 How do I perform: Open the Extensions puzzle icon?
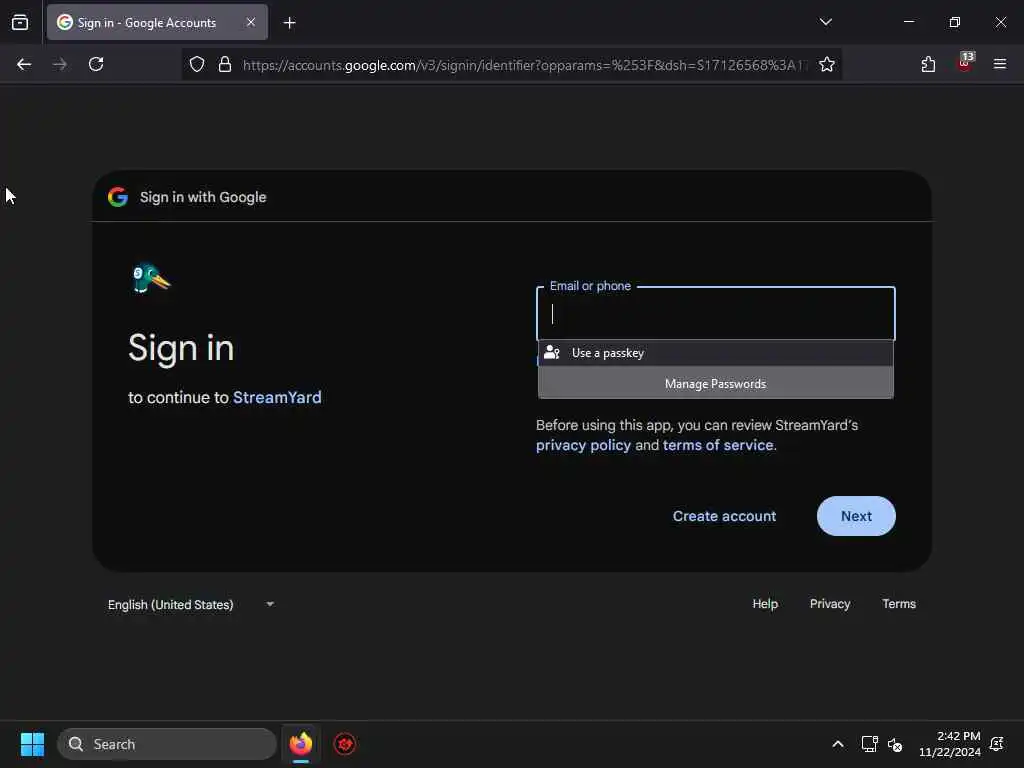[x=928, y=64]
